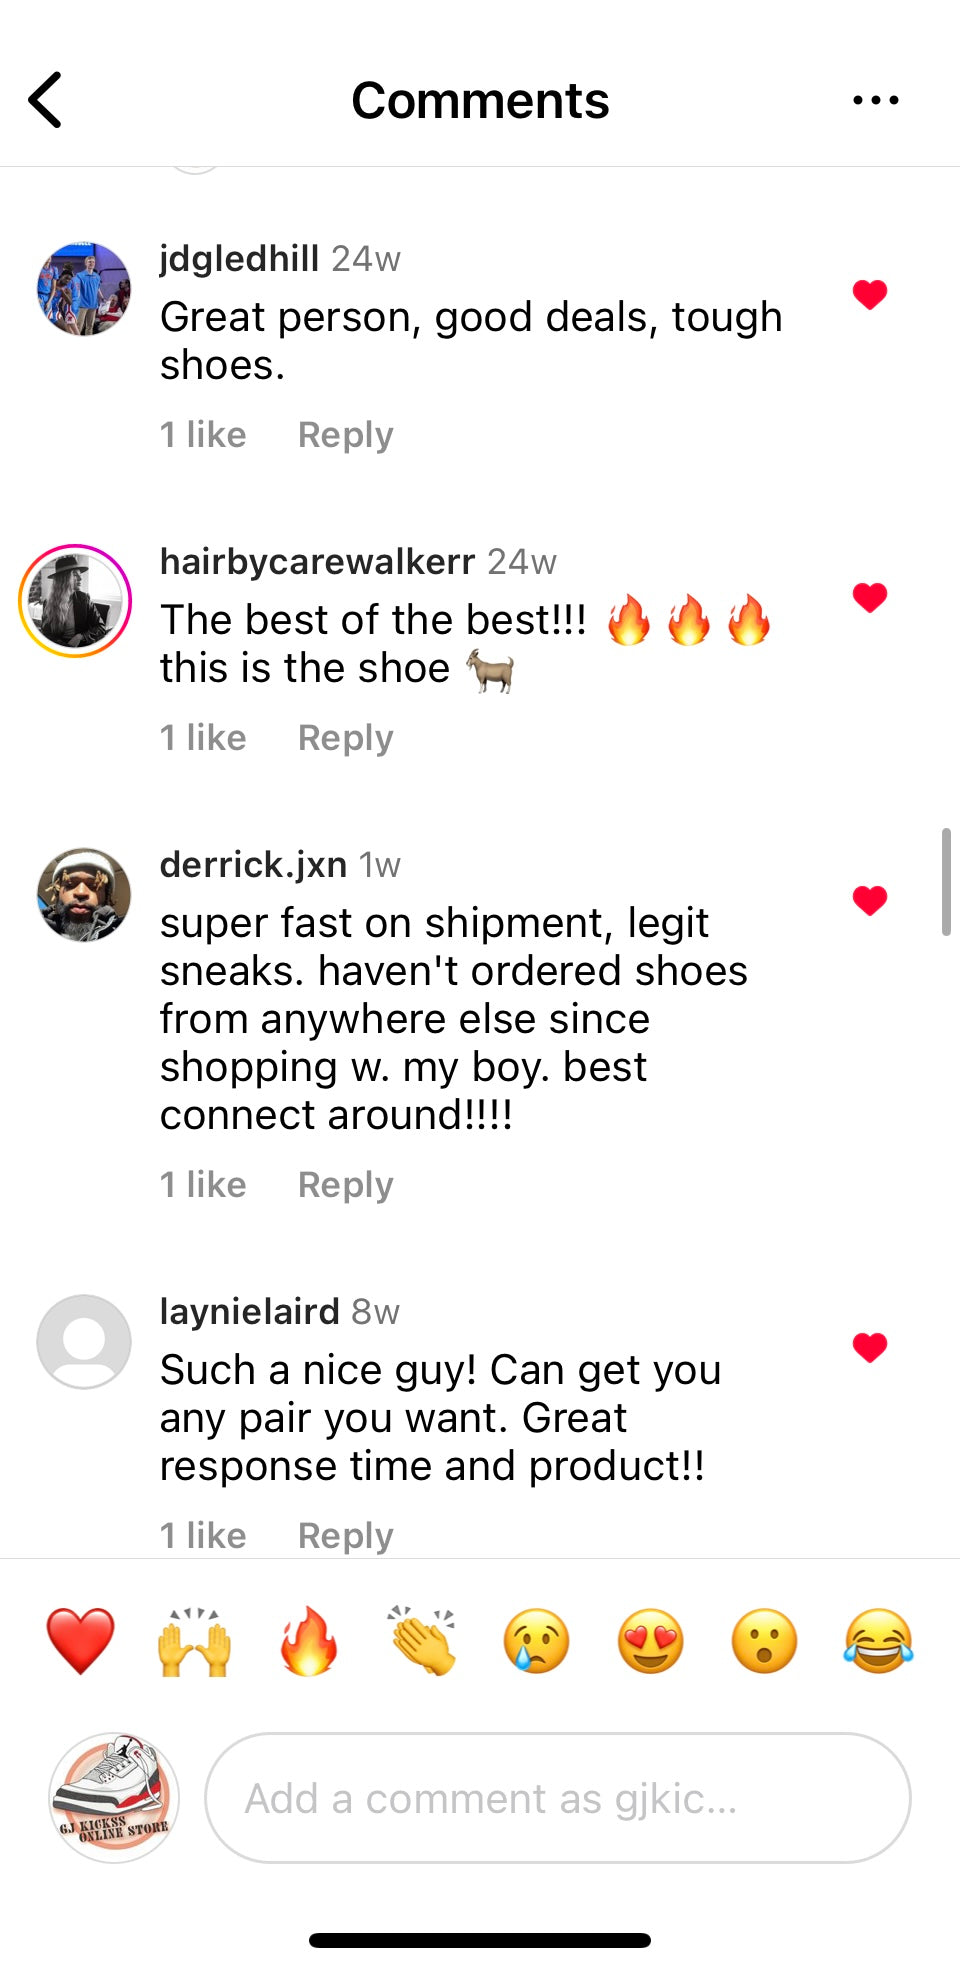
Task: Reply to derrick.jxn's comment
Action: [346, 1185]
